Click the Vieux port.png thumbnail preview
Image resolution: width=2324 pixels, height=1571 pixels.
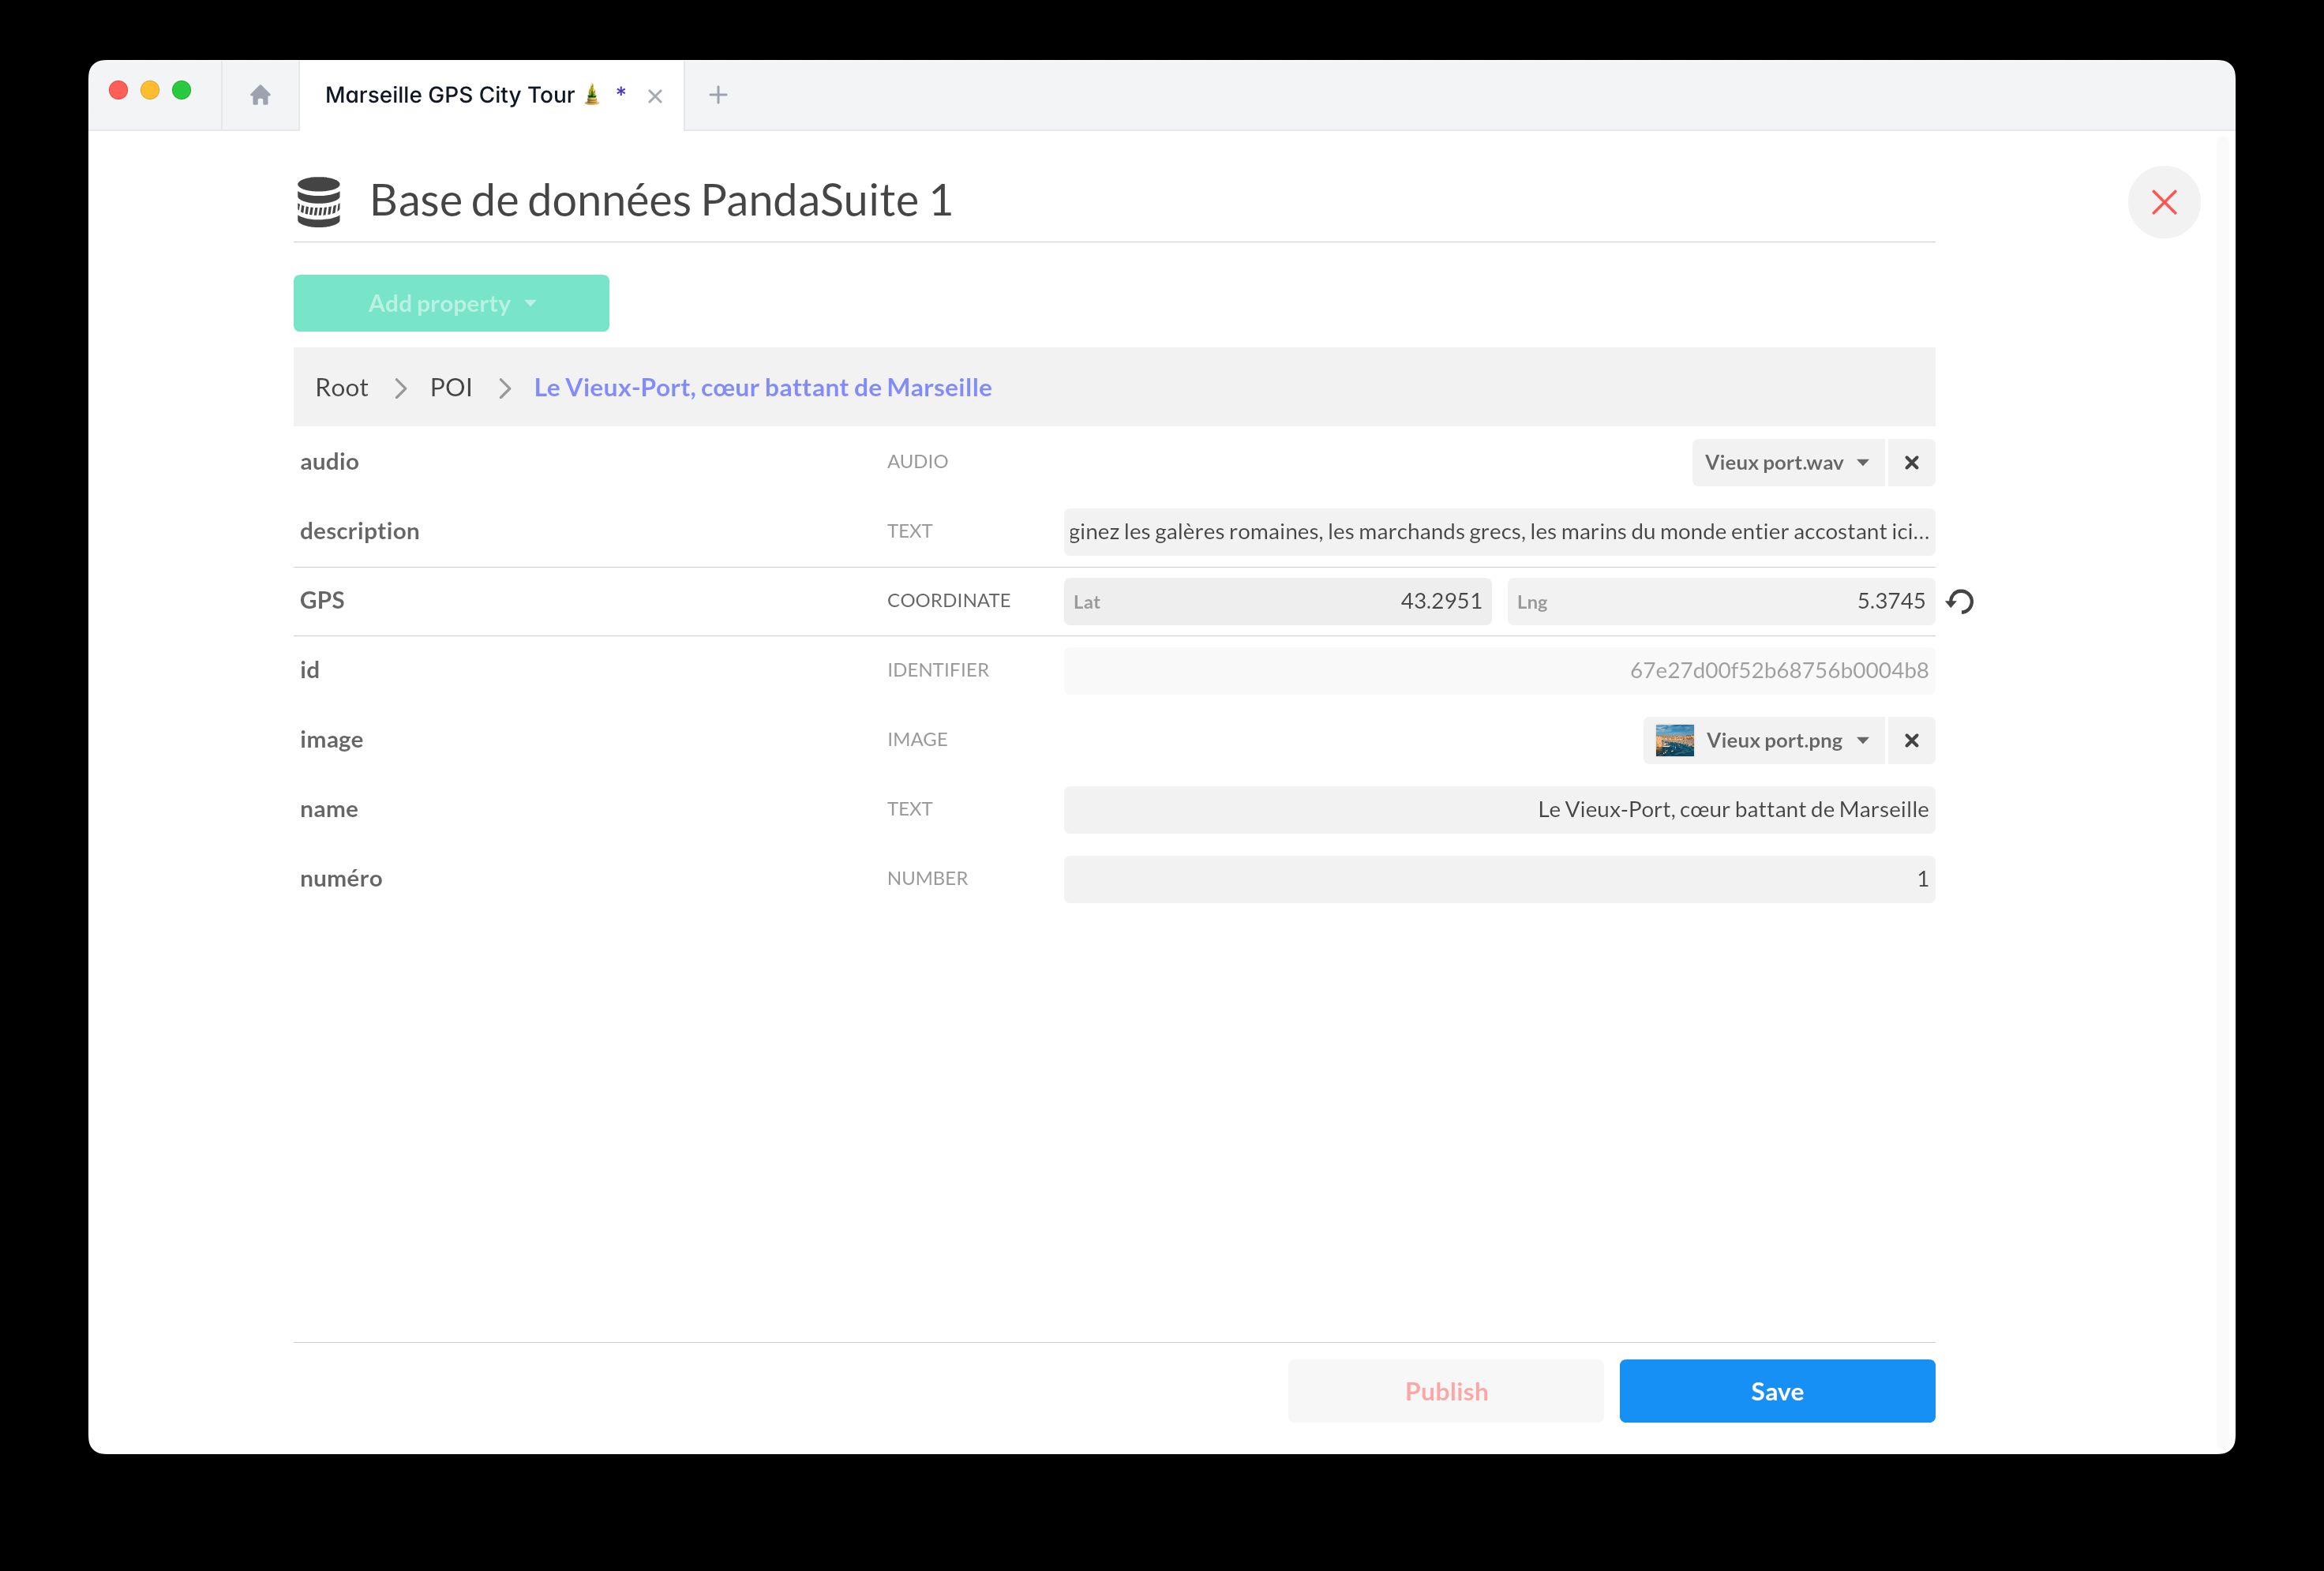click(x=1674, y=741)
